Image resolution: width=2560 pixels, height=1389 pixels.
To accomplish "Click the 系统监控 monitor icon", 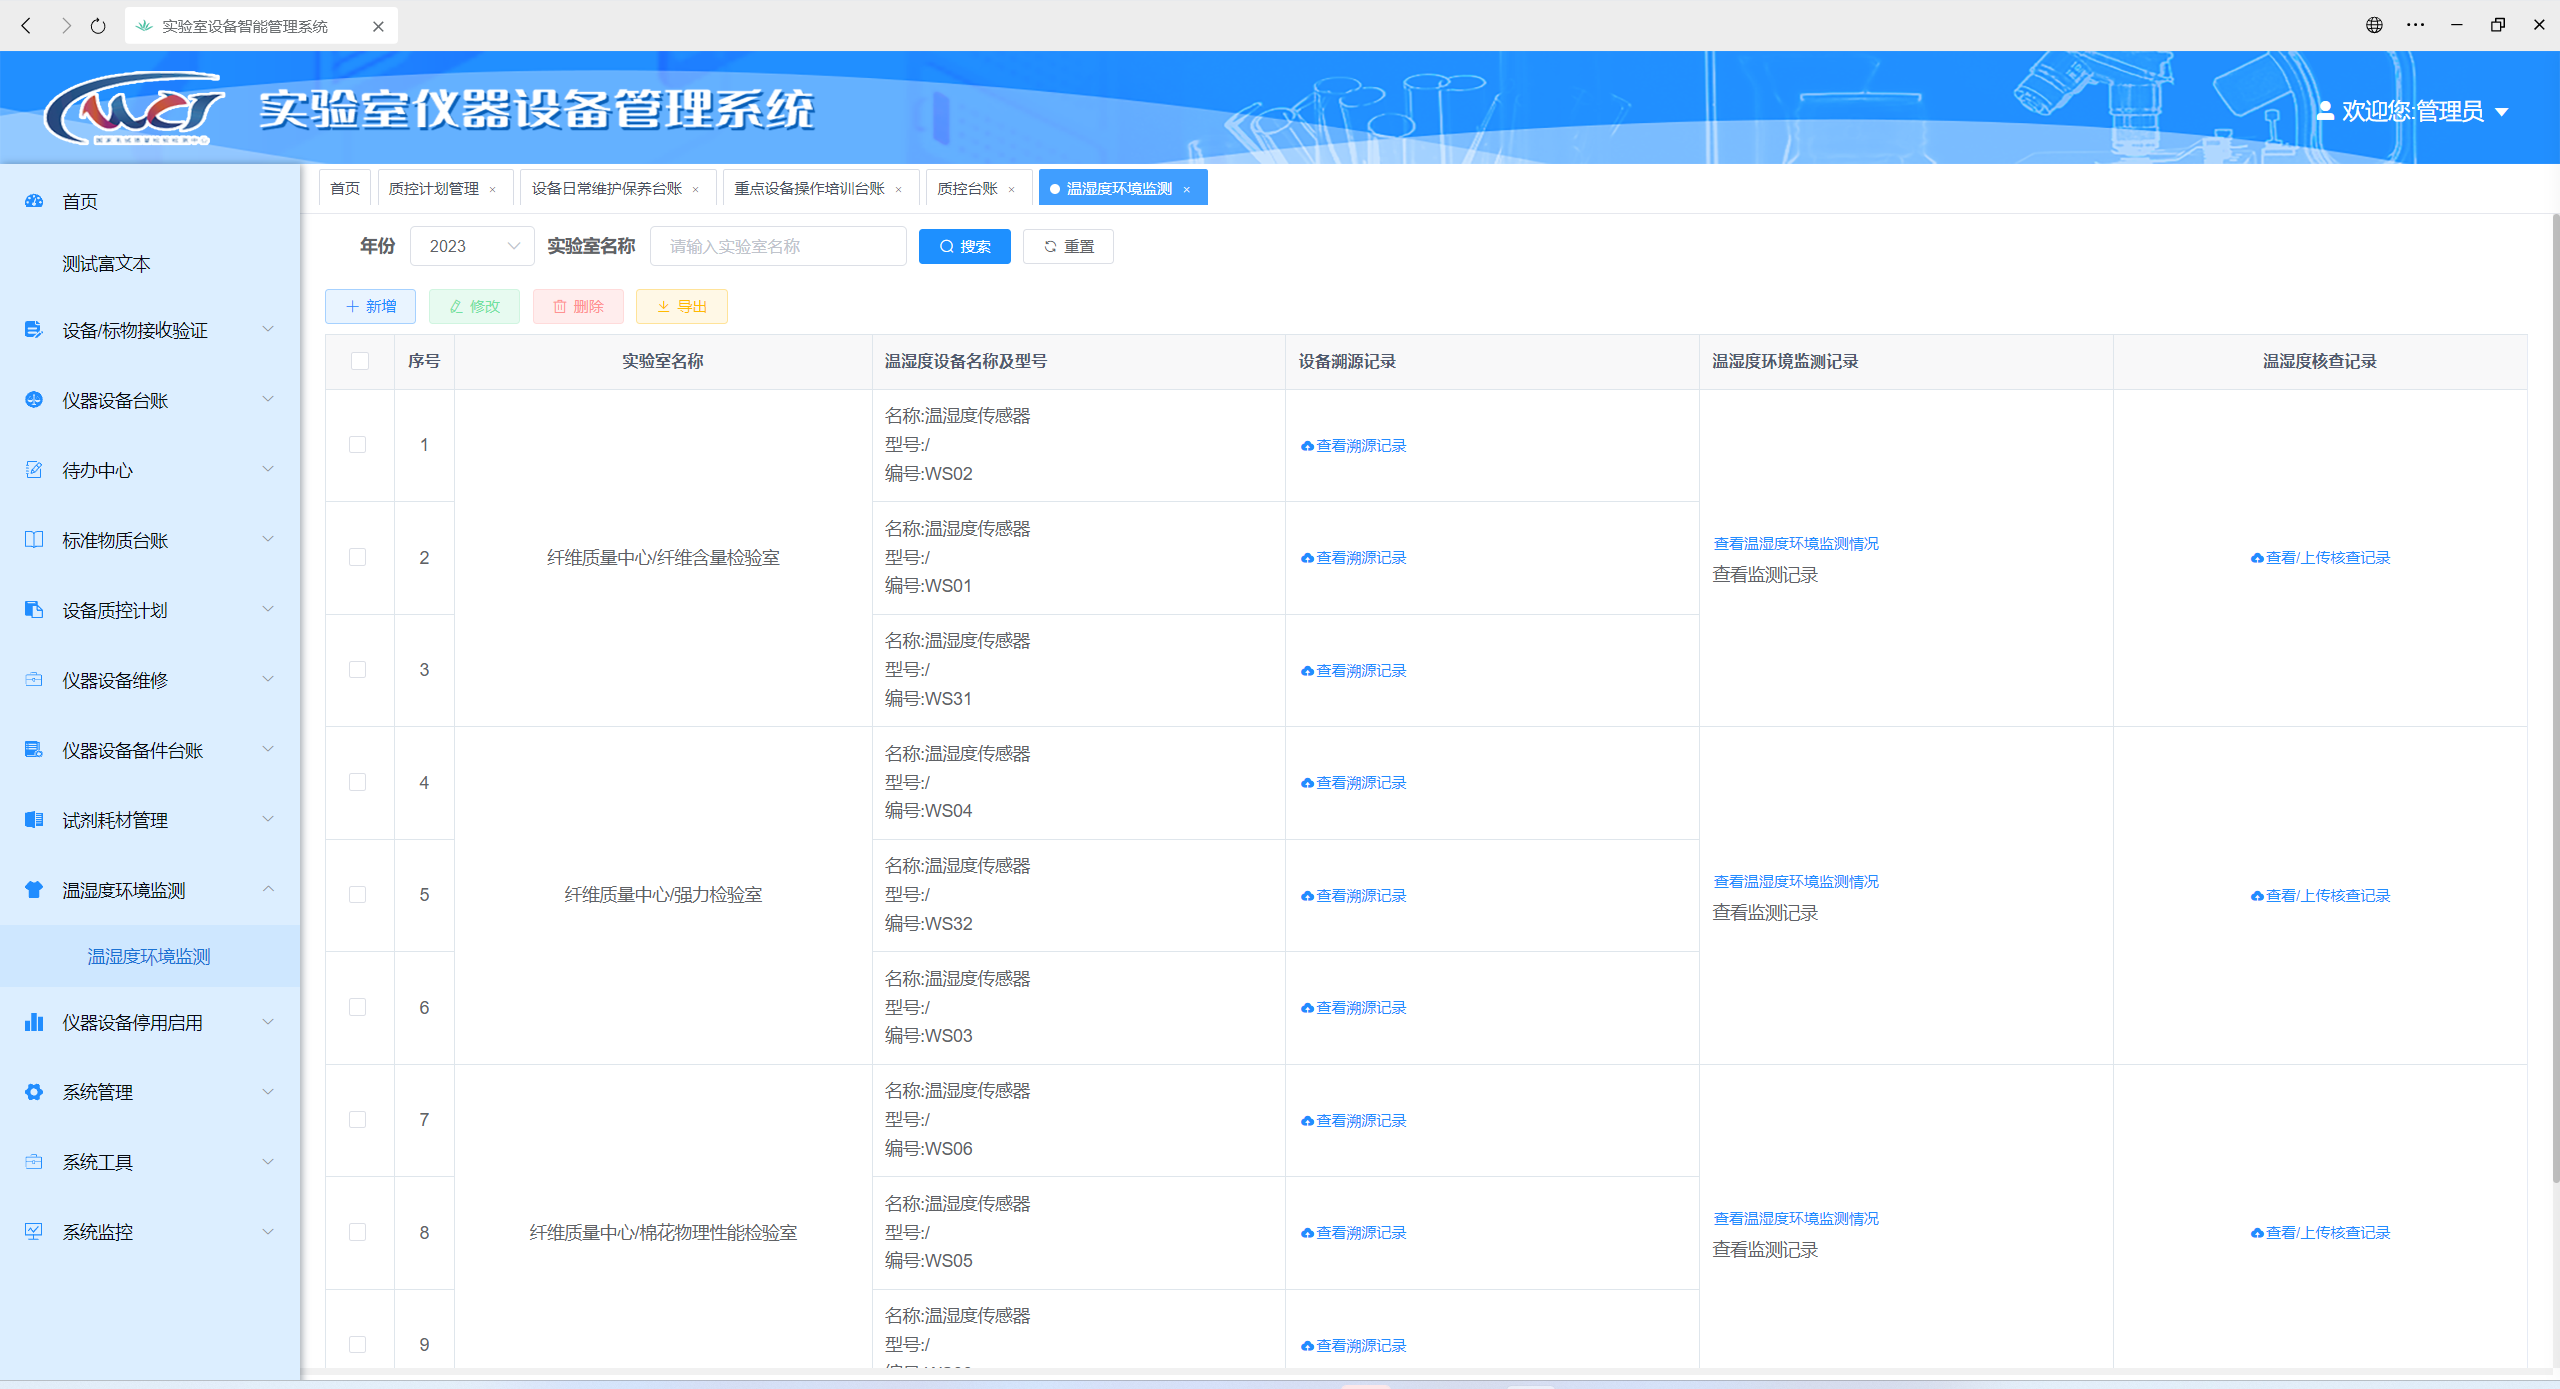I will [34, 1232].
